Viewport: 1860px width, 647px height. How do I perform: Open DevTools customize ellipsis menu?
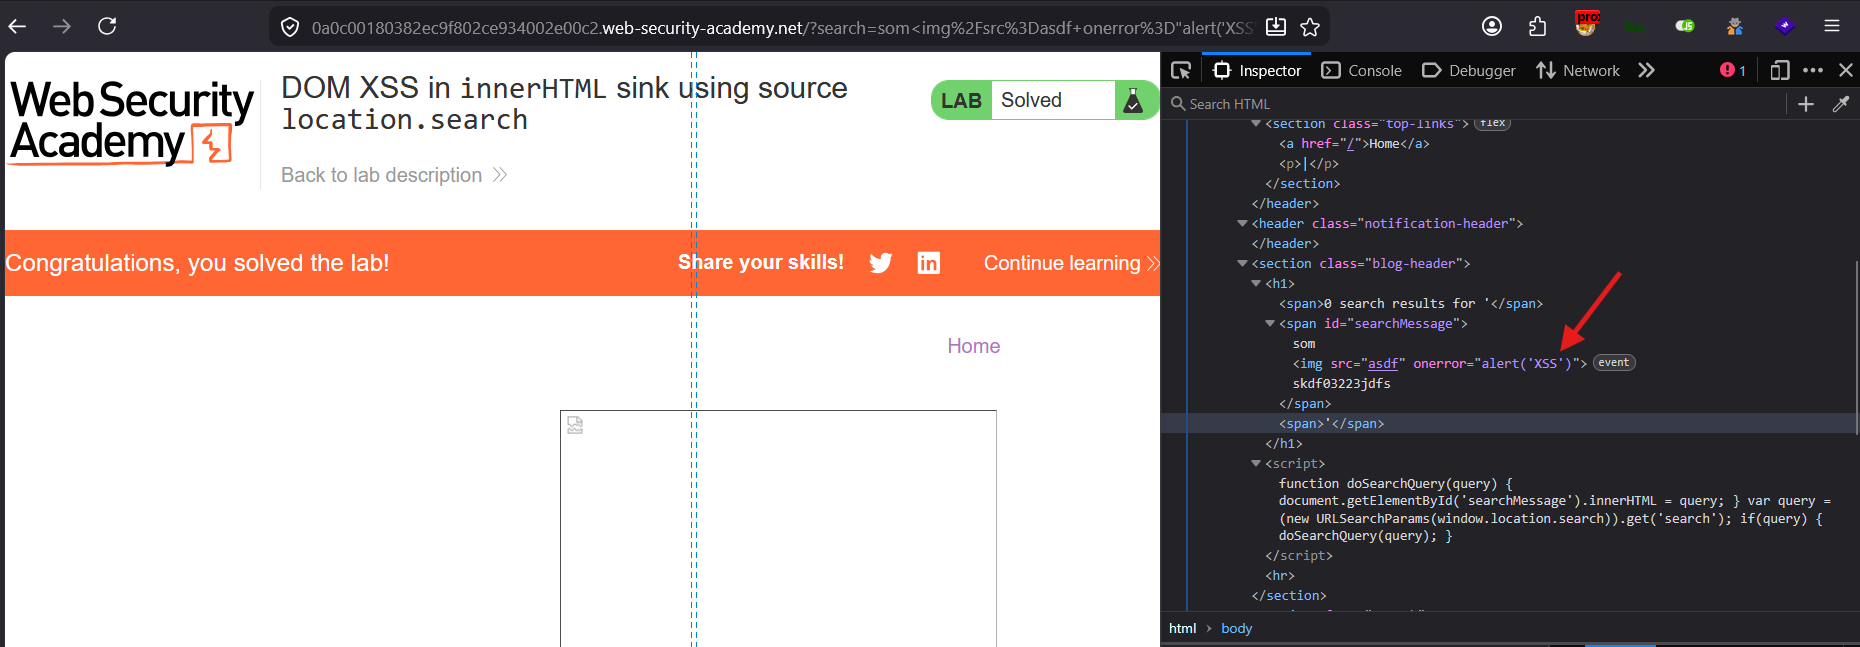pyautogui.click(x=1813, y=70)
